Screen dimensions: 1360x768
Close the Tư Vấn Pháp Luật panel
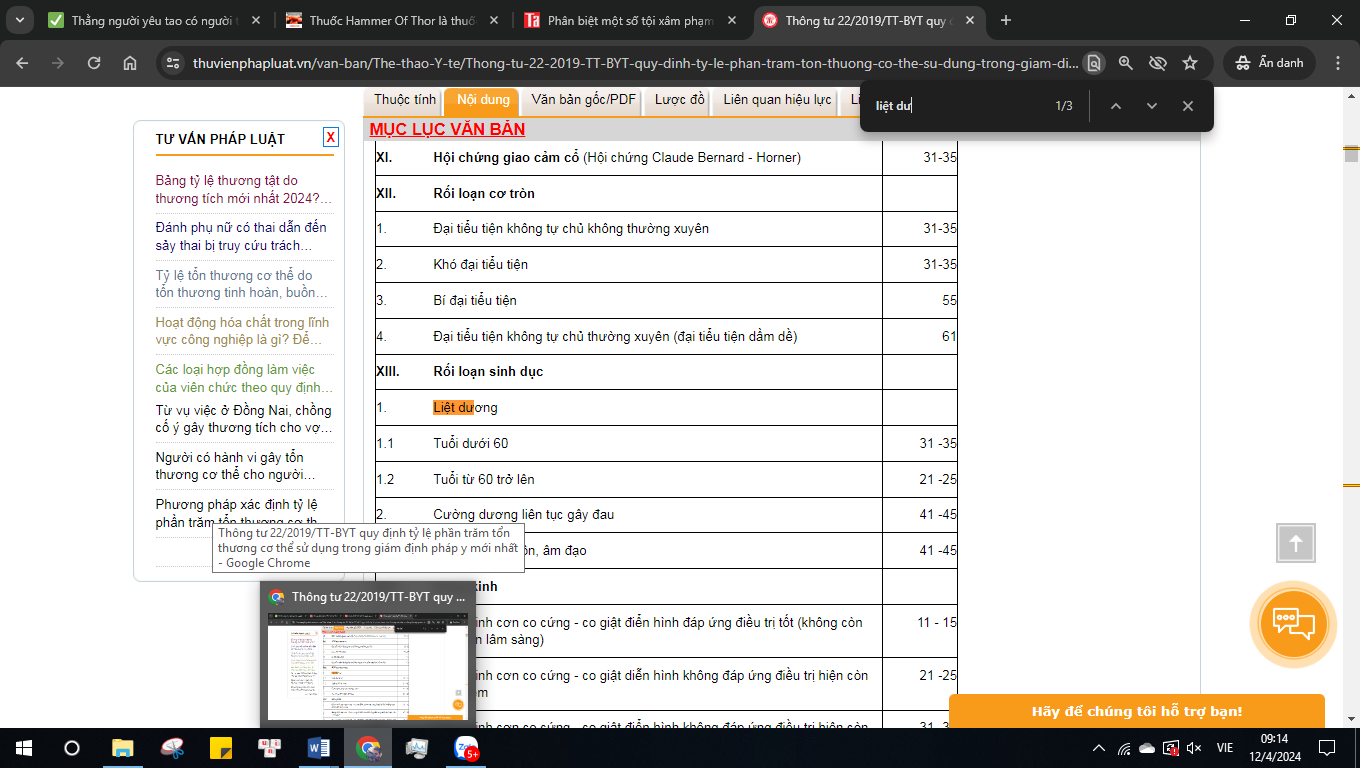(330, 137)
